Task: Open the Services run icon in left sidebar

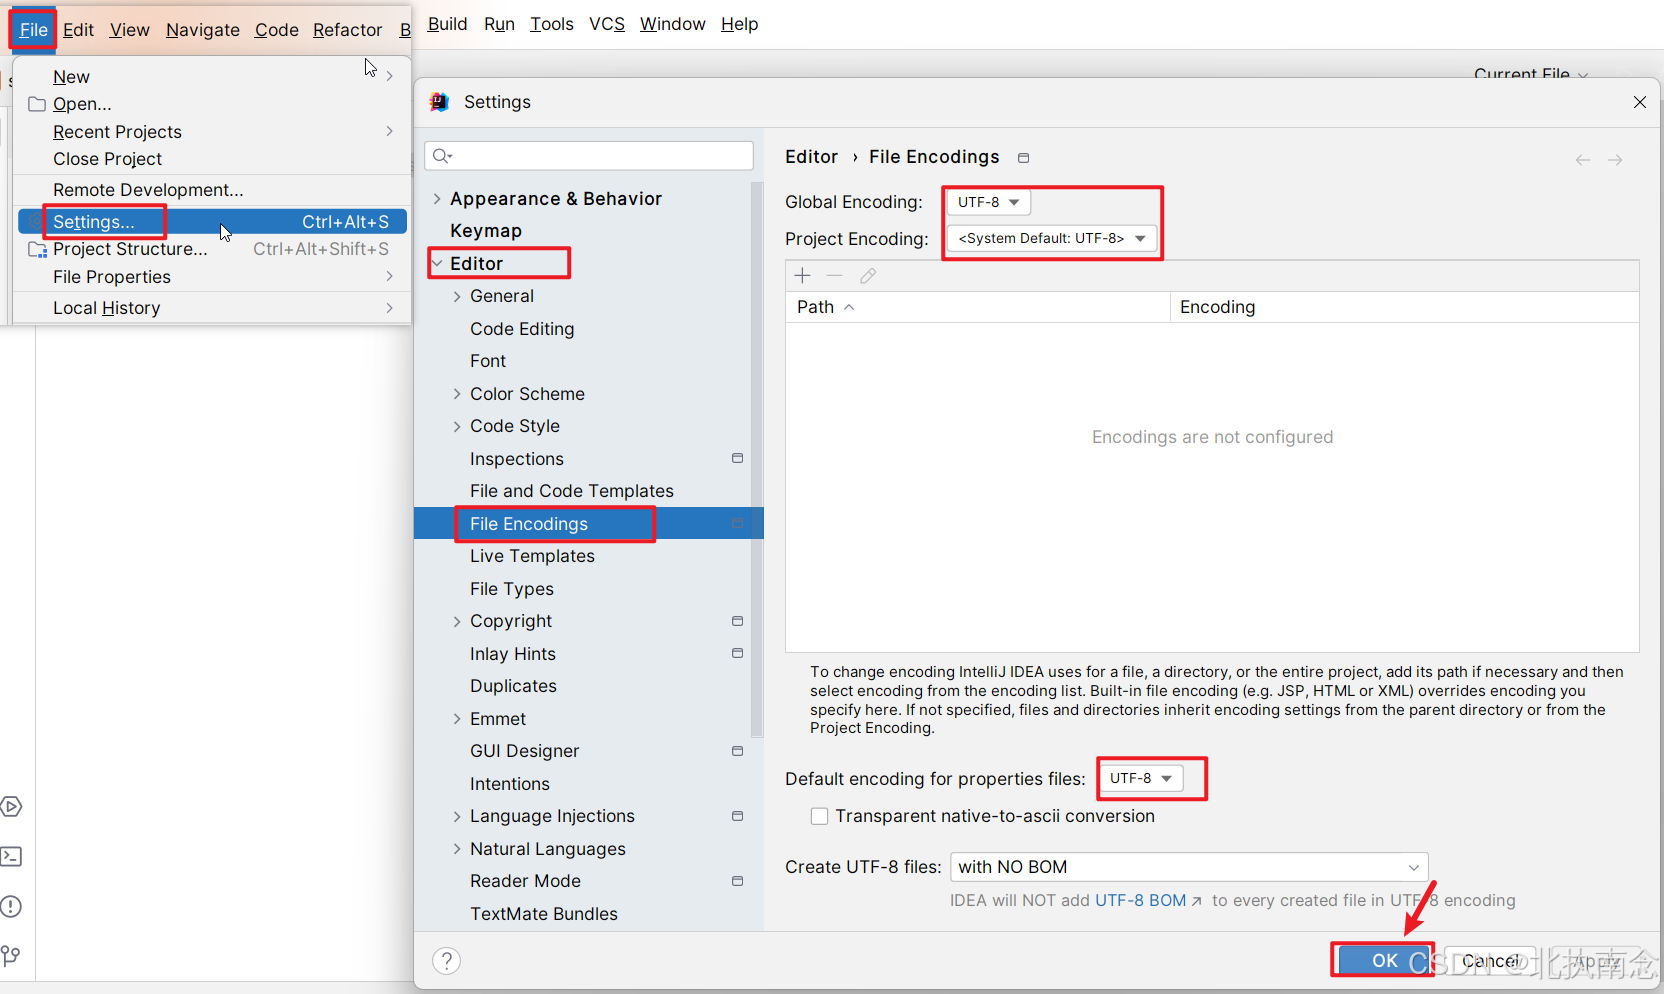Action: point(11,806)
